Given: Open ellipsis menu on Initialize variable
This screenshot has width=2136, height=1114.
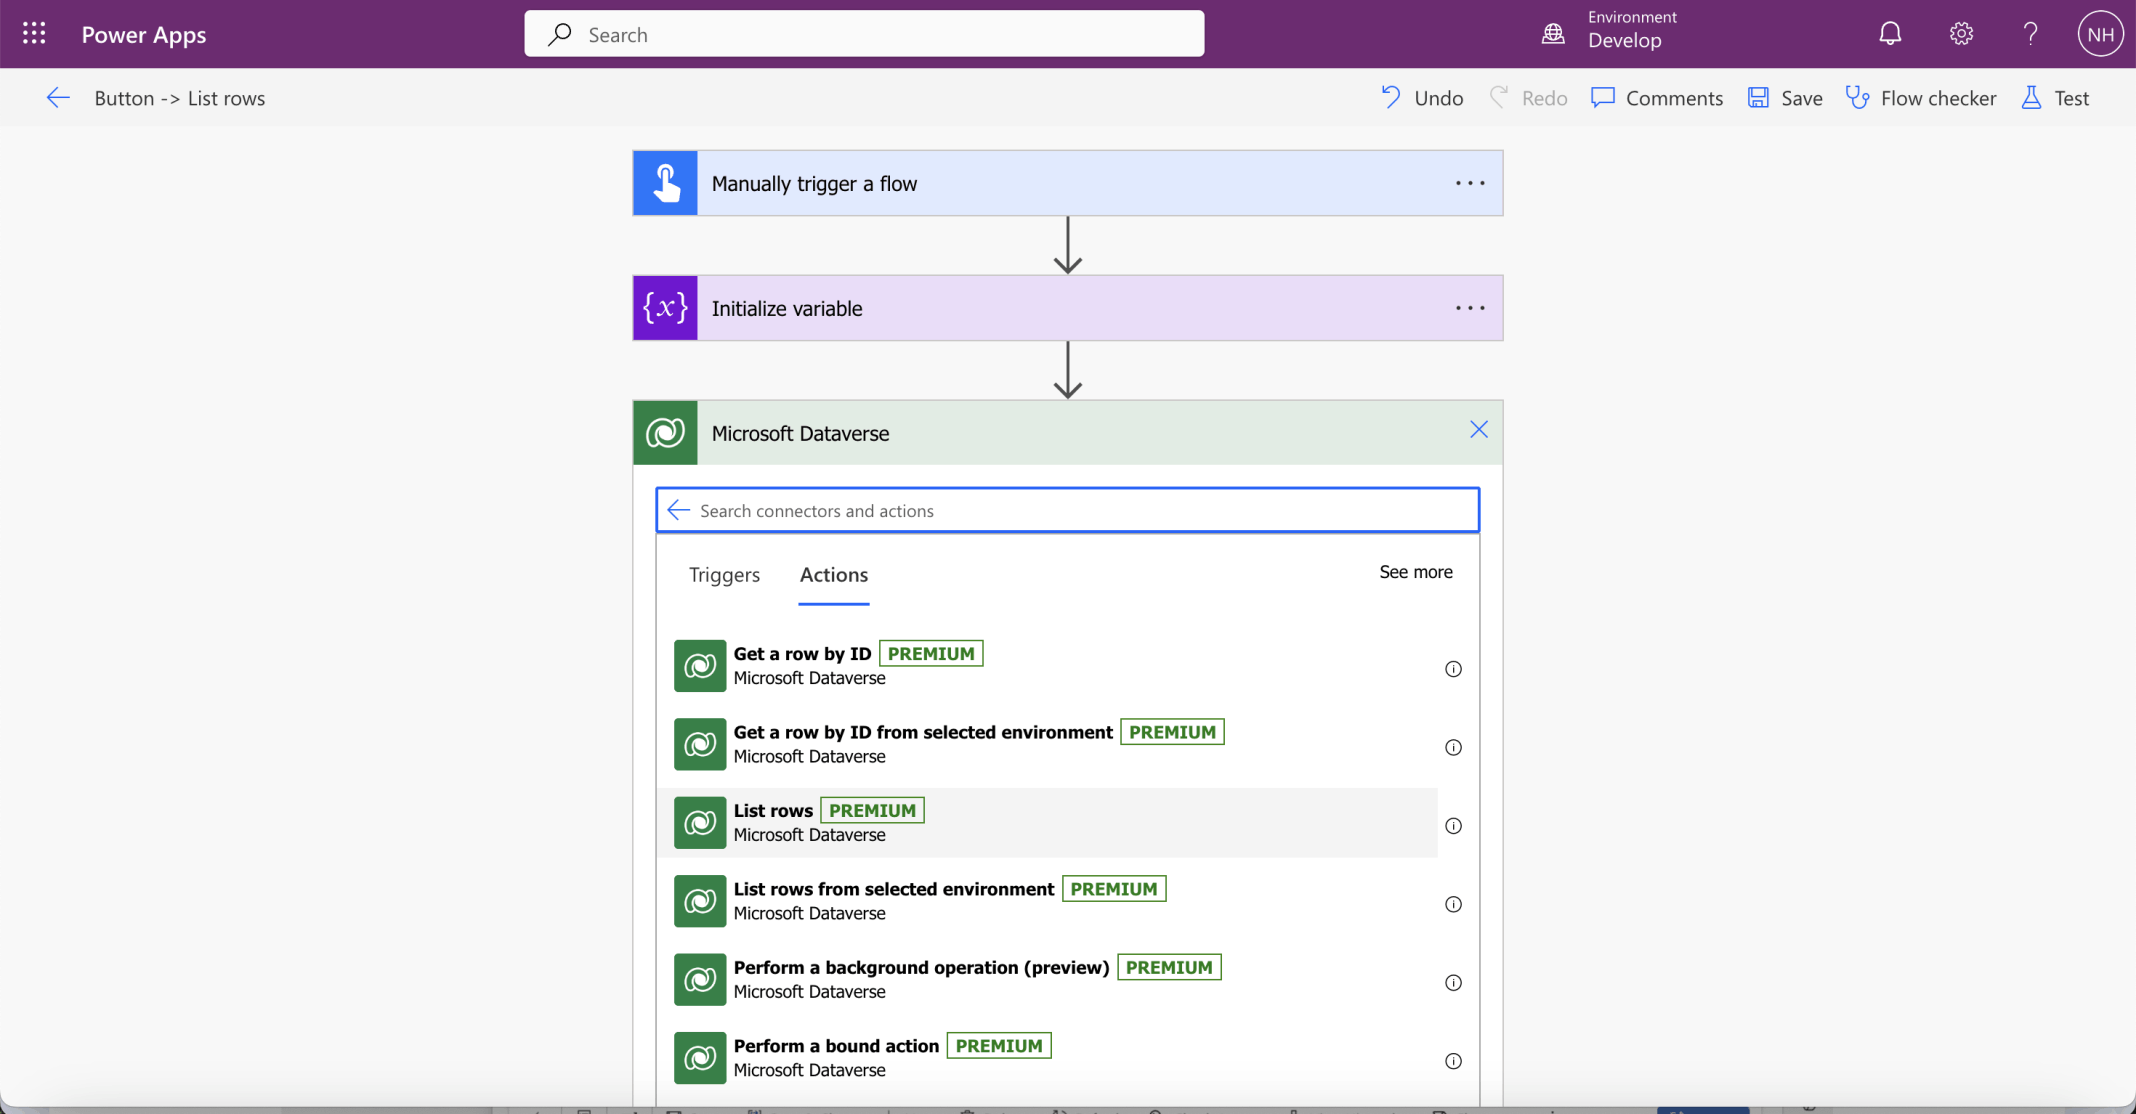Looking at the screenshot, I should point(1469,308).
